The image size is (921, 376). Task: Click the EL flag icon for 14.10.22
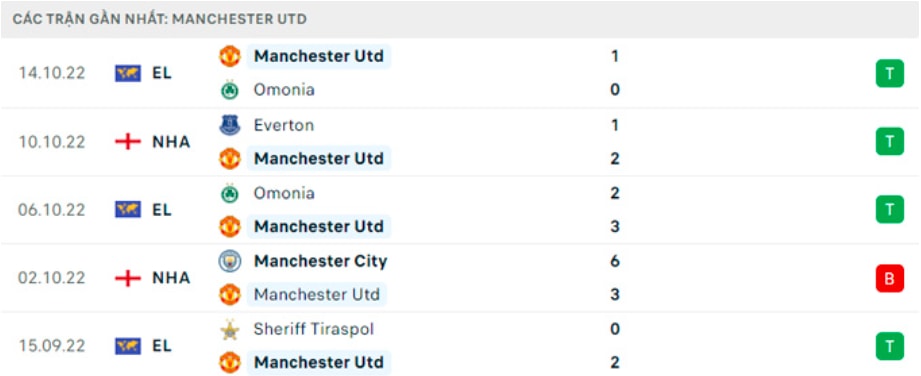[x=128, y=73]
